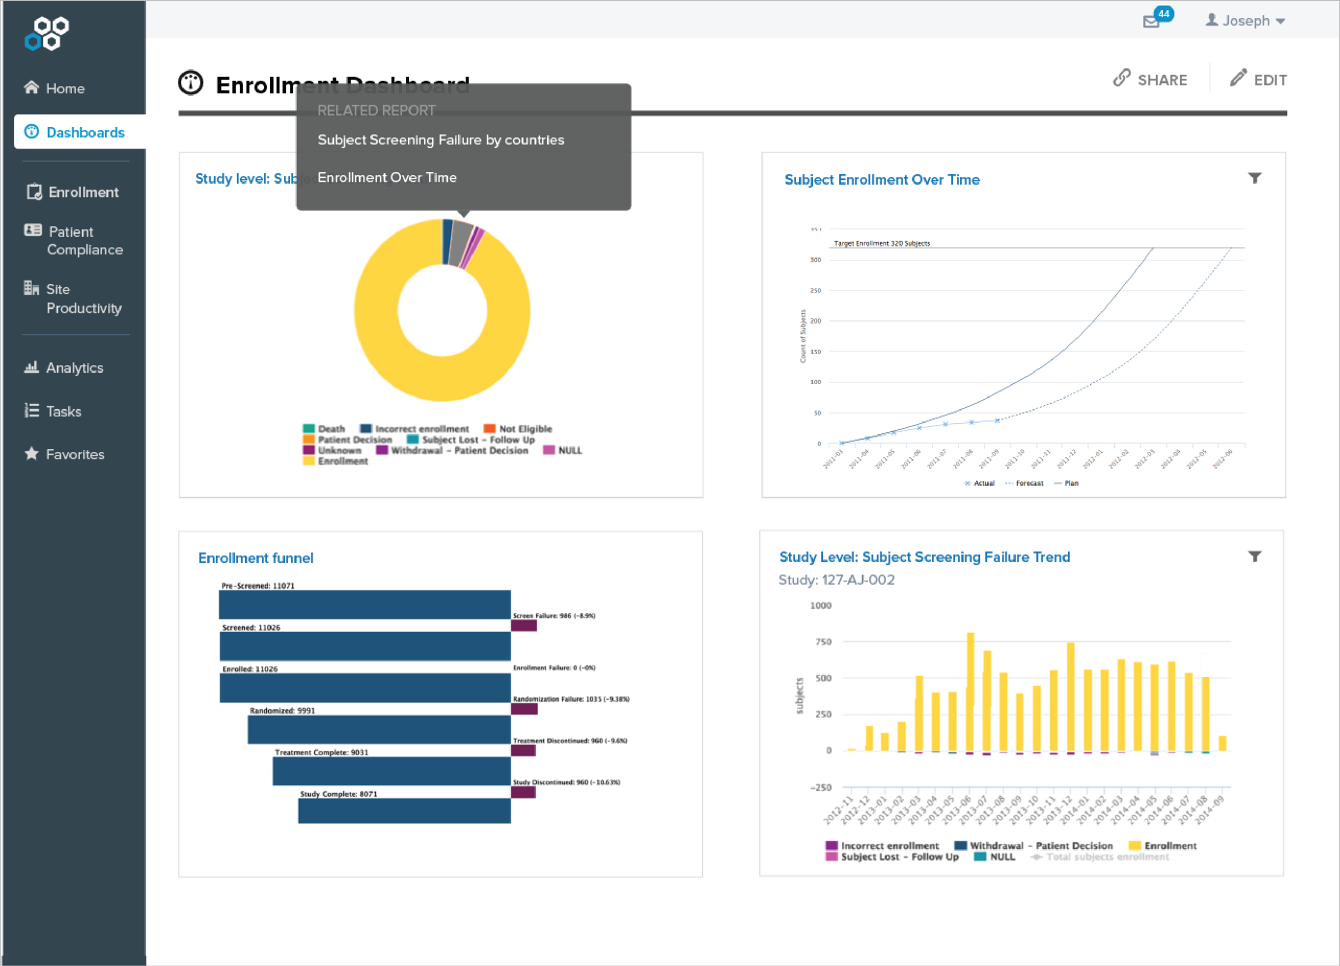Open Subject Screening Failure by countries report
This screenshot has height=966, width=1340.
tap(441, 140)
